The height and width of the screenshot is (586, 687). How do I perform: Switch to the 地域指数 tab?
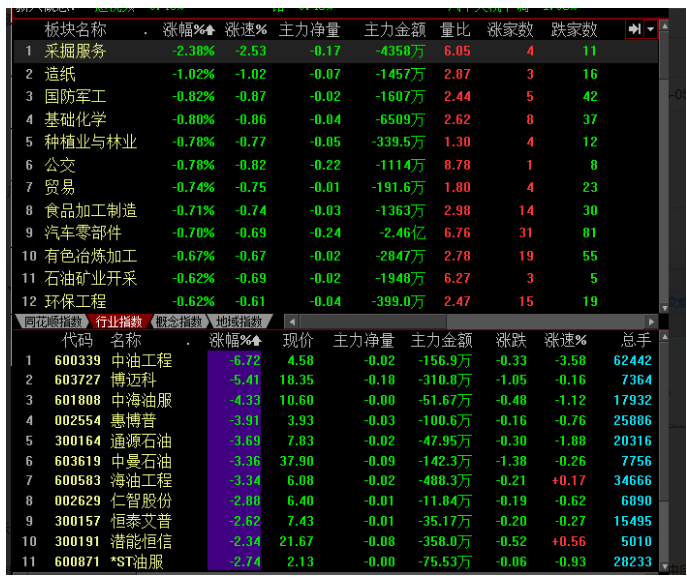tap(240, 321)
